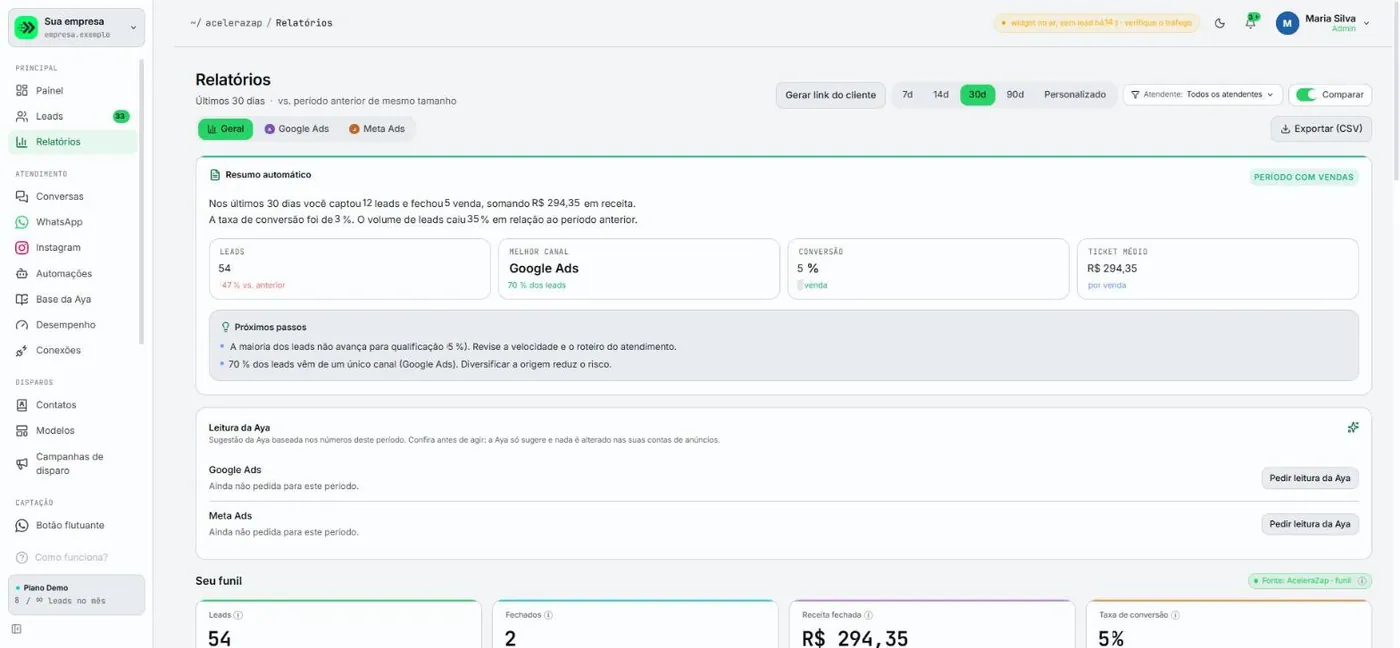Open notifications bell icon

1250,23
